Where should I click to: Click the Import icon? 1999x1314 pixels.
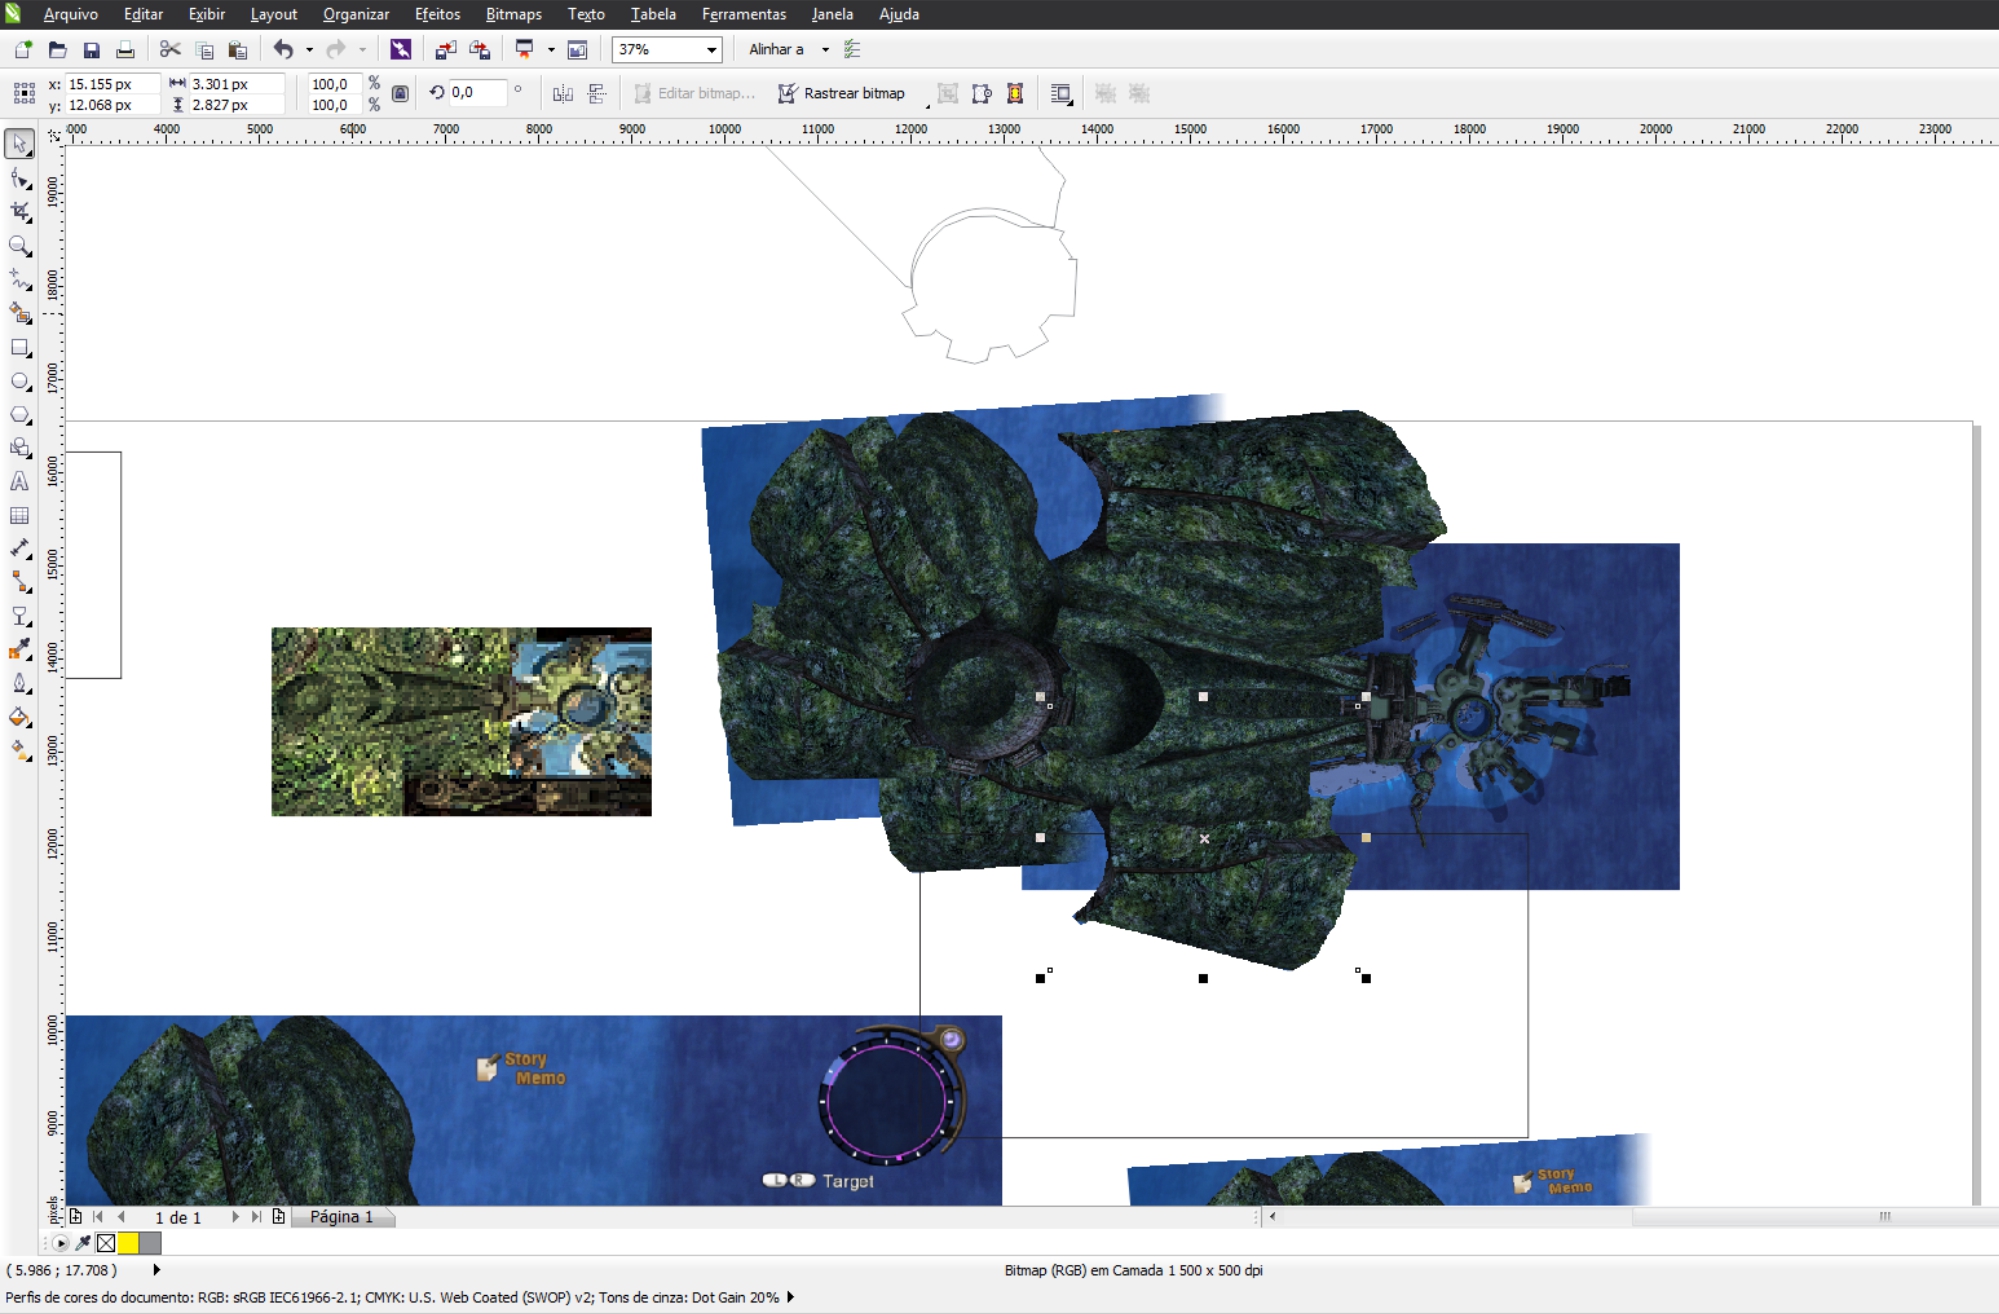(446, 49)
